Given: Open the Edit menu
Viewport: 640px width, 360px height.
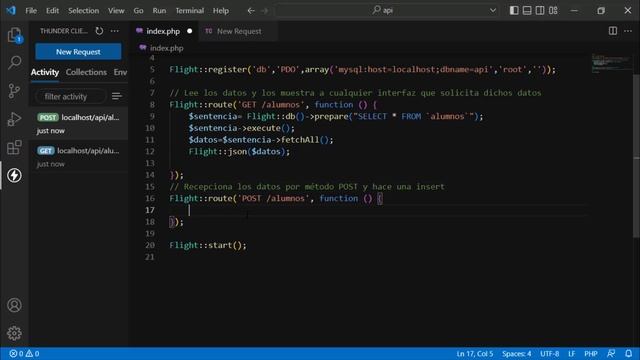Looking at the screenshot, I should (x=52, y=11).
